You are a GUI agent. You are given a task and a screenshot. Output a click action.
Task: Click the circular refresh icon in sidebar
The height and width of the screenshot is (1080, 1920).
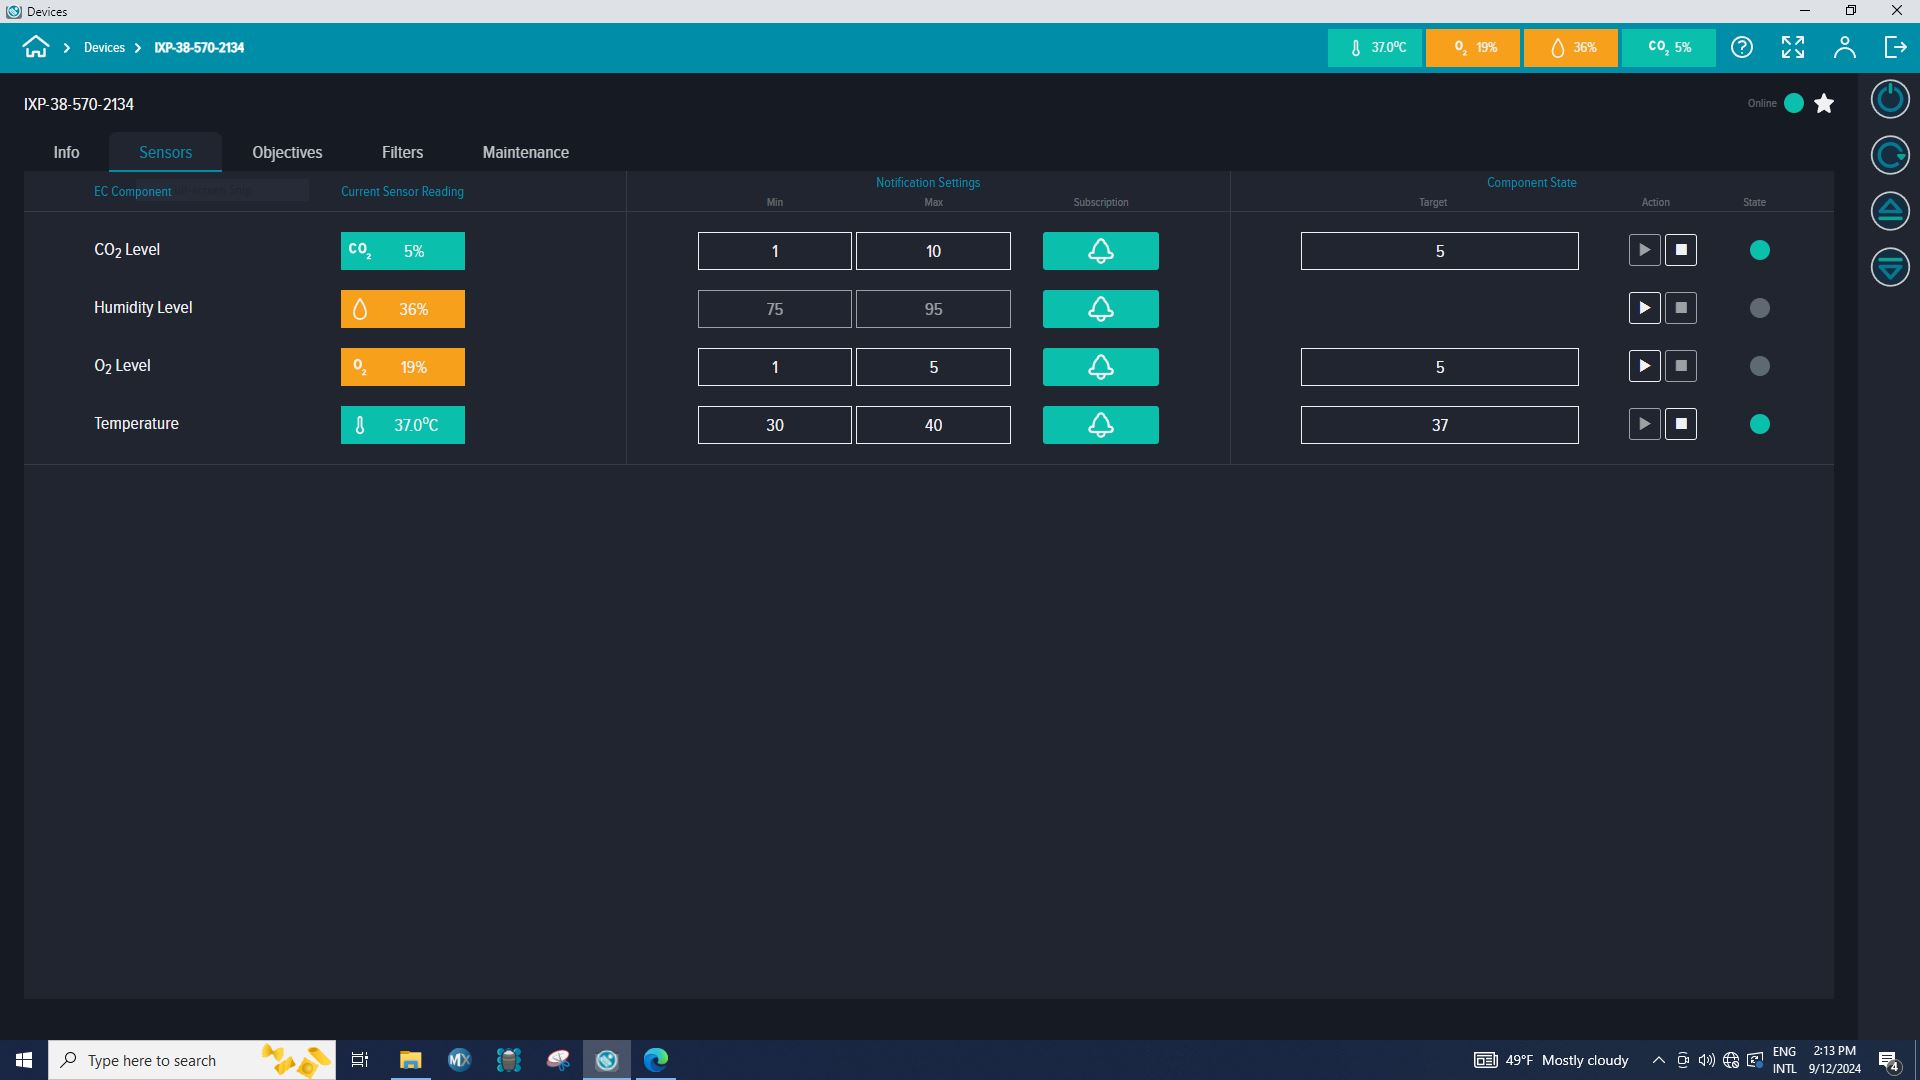pos(1890,155)
